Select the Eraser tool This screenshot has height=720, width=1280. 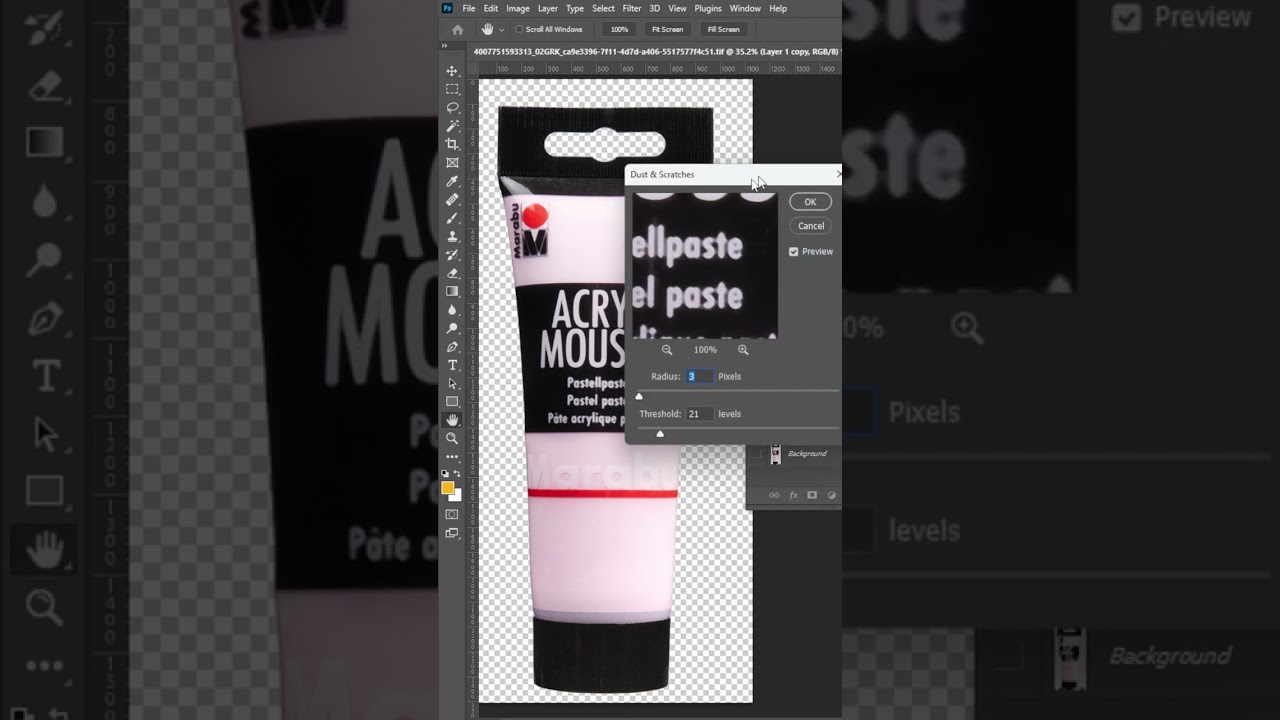[x=452, y=273]
